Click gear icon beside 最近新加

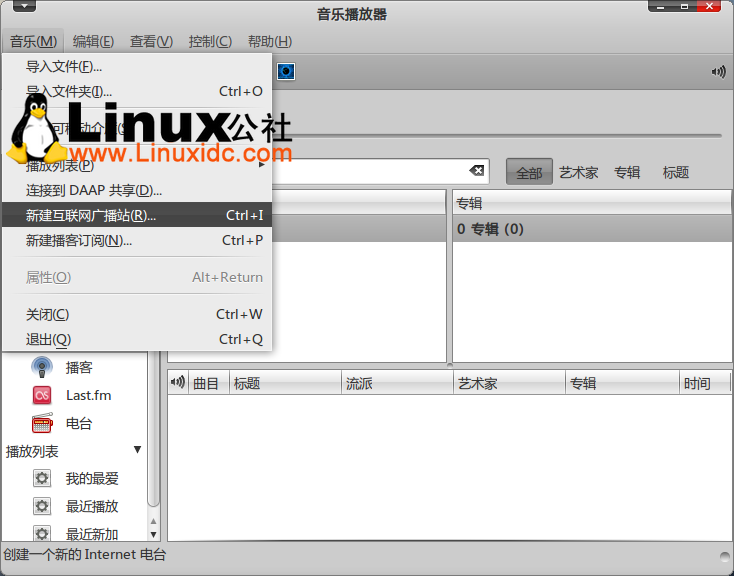(42, 534)
